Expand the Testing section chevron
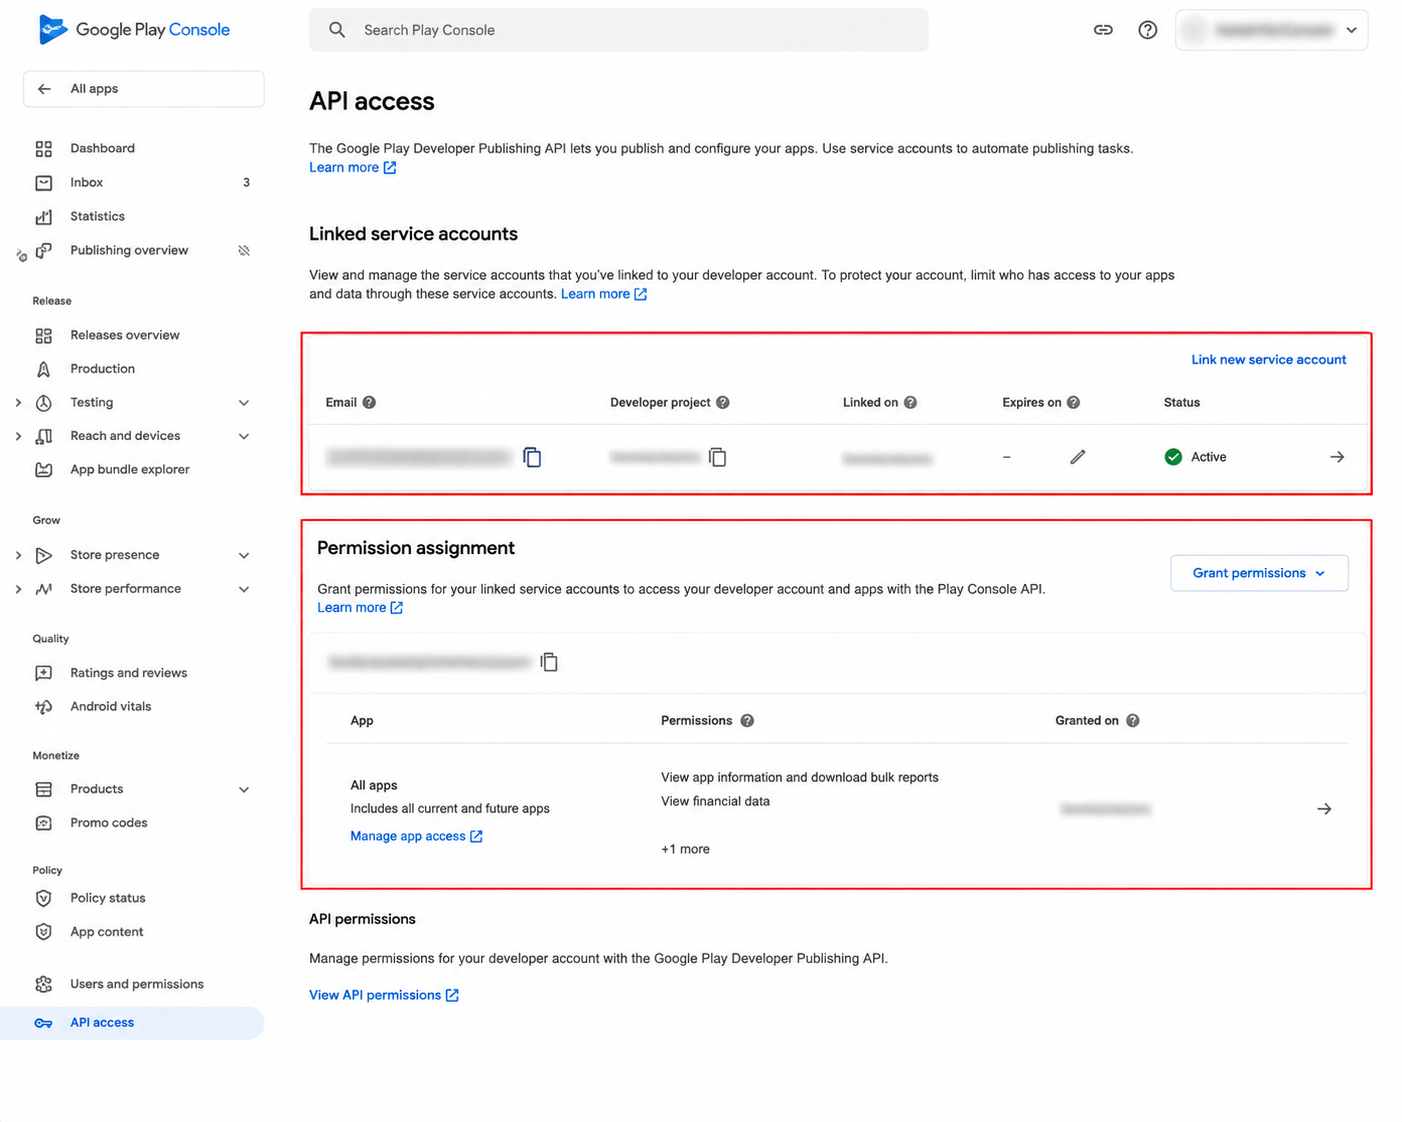 tap(244, 403)
